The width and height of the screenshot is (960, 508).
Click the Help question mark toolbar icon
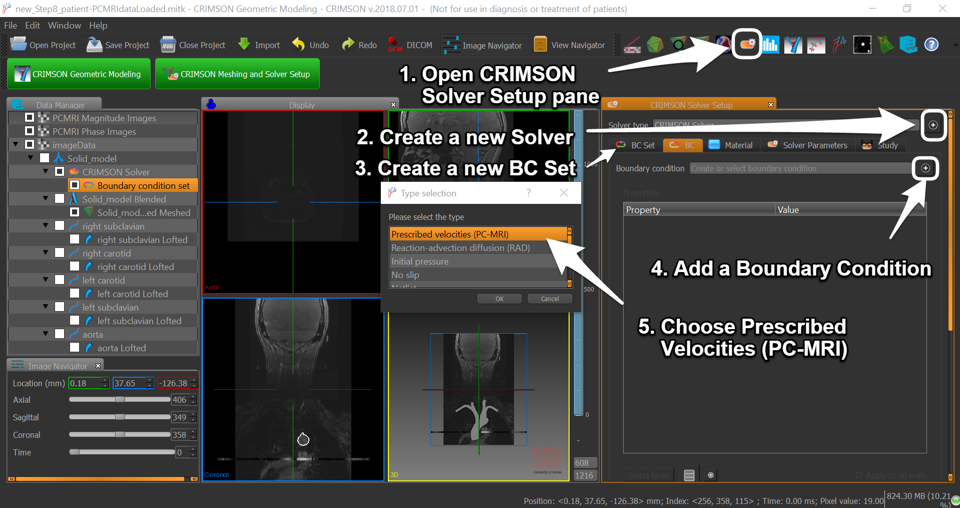931,45
